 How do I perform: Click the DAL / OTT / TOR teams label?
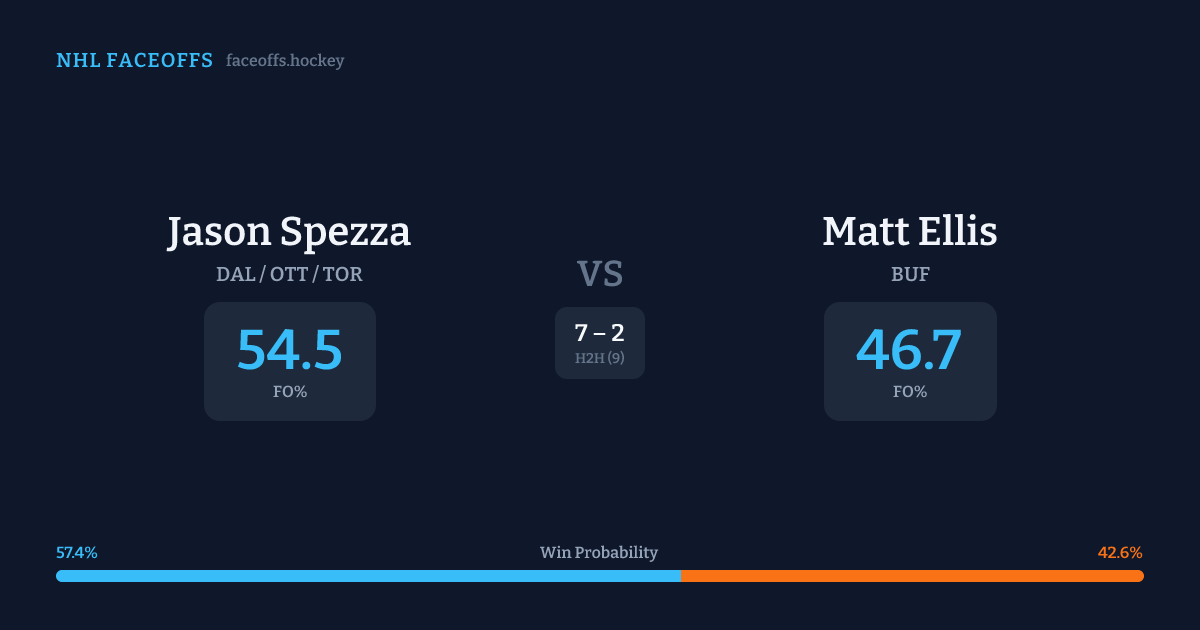[289, 274]
